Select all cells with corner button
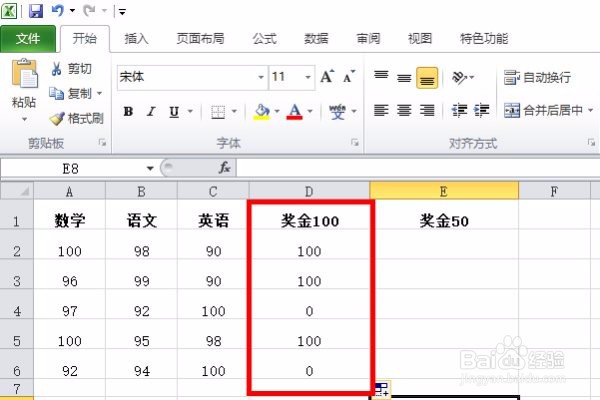600x400 pixels. pos(17,191)
